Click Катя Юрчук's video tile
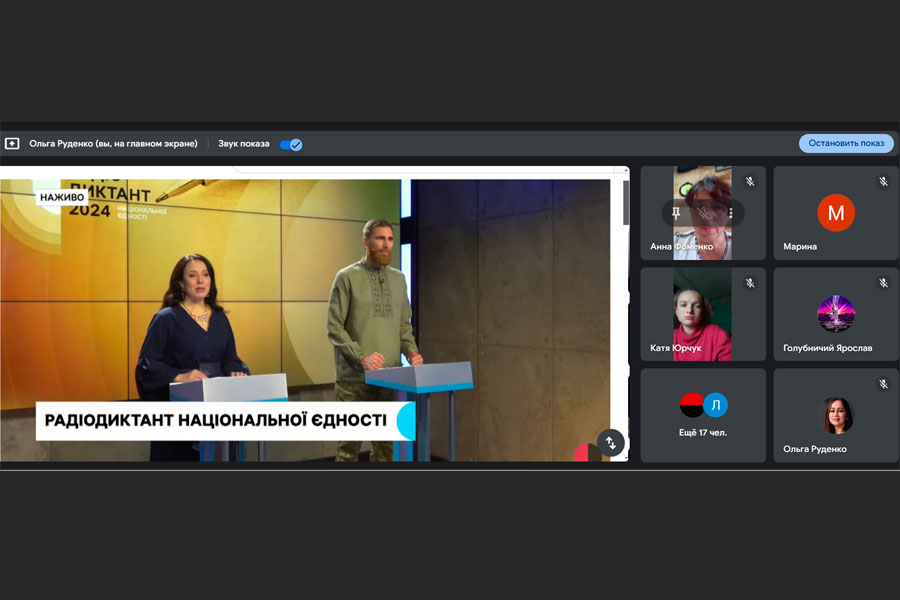The width and height of the screenshot is (900, 600). tap(702, 314)
